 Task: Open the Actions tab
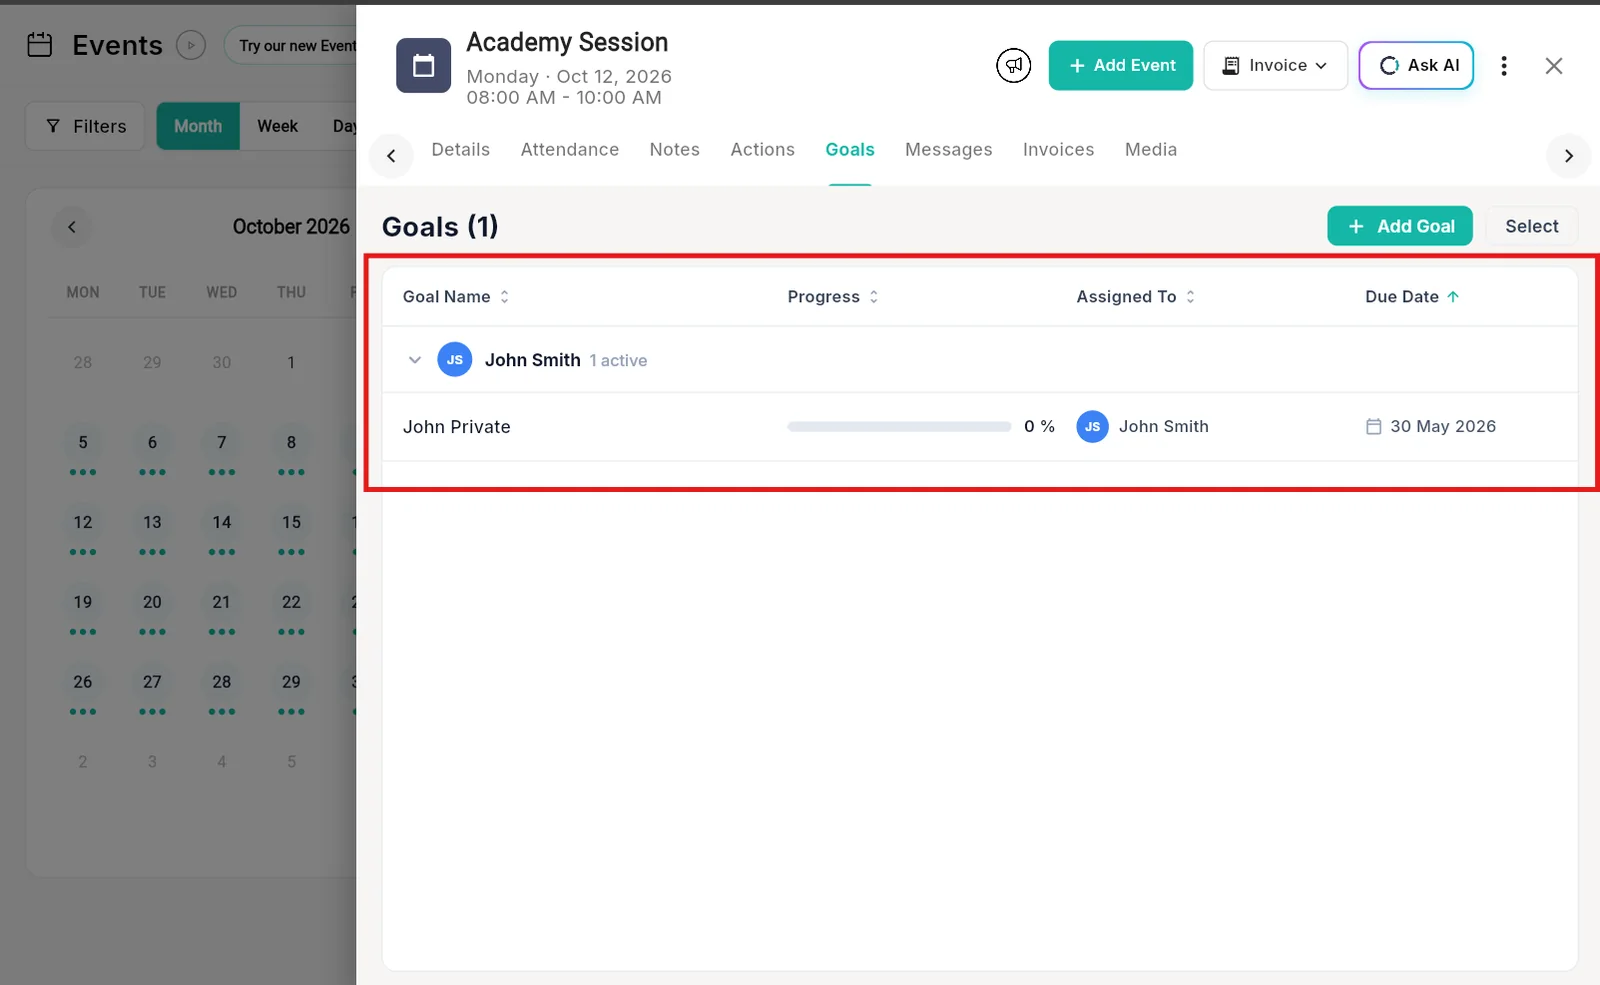(763, 150)
